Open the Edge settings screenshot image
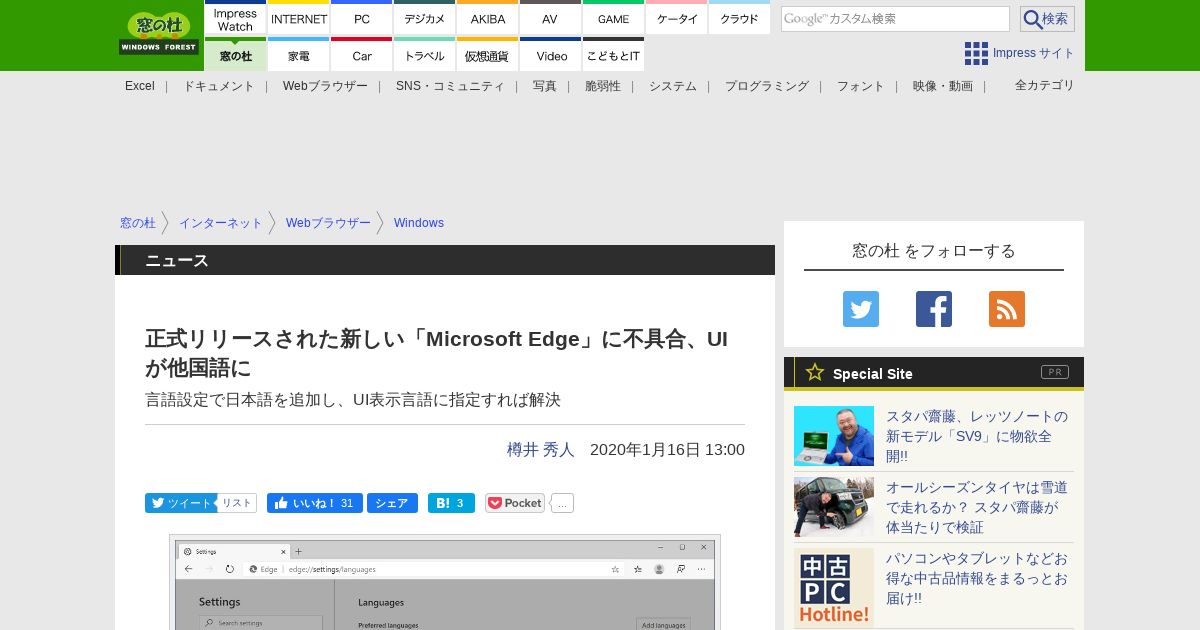 (x=445, y=582)
